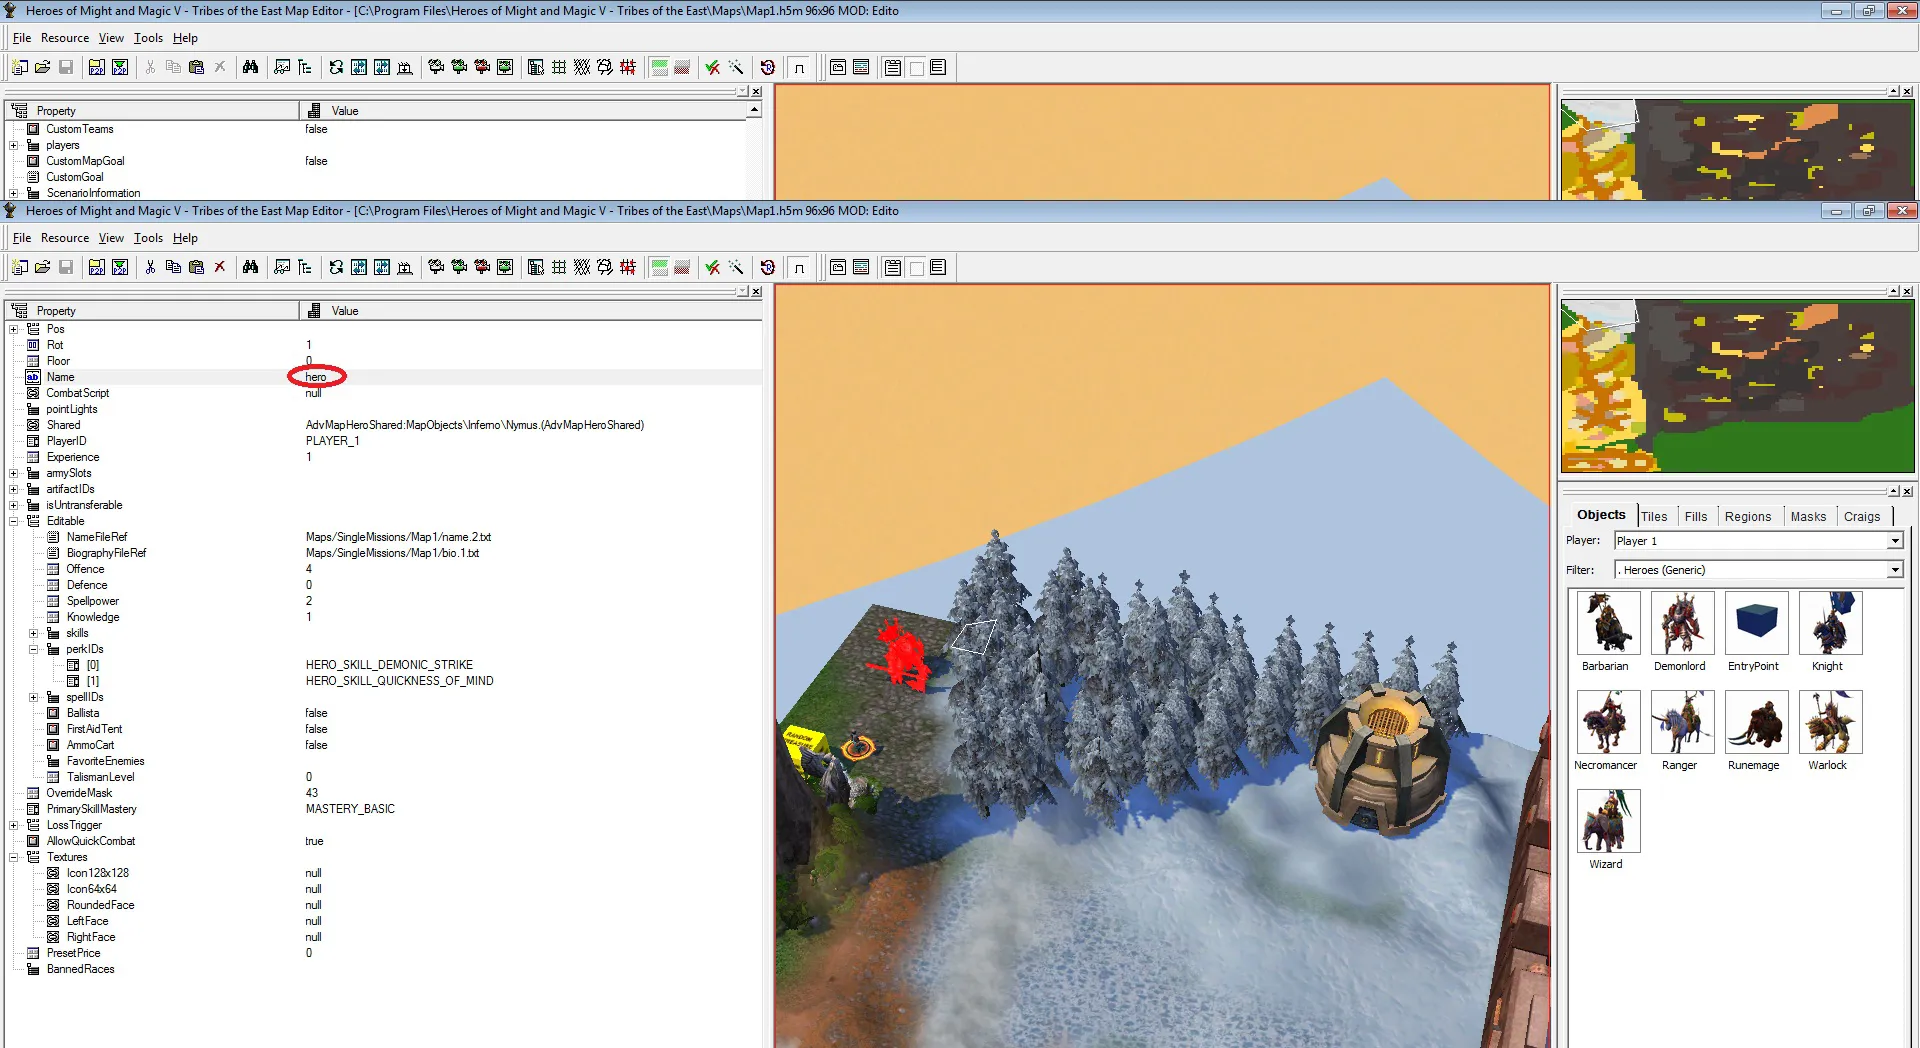Select the EntryPoint object thumbnail
Image resolution: width=1920 pixels, height=1048 pixels.
pos(1756,623)
